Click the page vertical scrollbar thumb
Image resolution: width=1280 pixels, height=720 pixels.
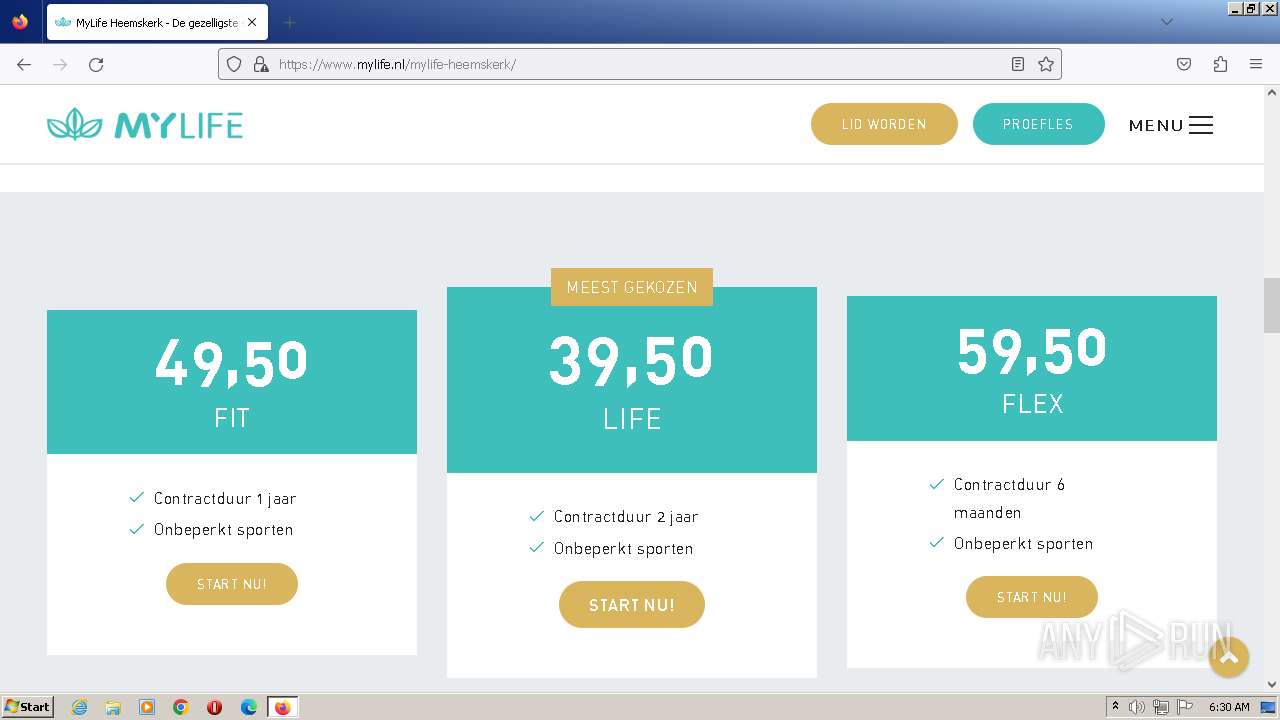click(x=1272, y=305)
